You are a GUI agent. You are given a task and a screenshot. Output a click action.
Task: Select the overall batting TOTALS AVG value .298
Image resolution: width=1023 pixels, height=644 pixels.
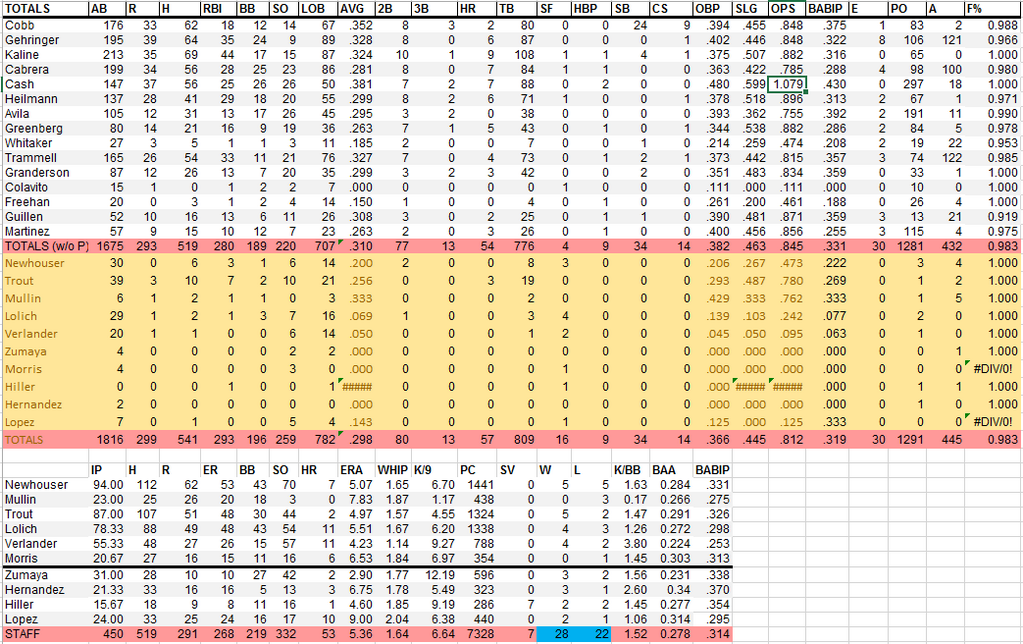point(360,440)
